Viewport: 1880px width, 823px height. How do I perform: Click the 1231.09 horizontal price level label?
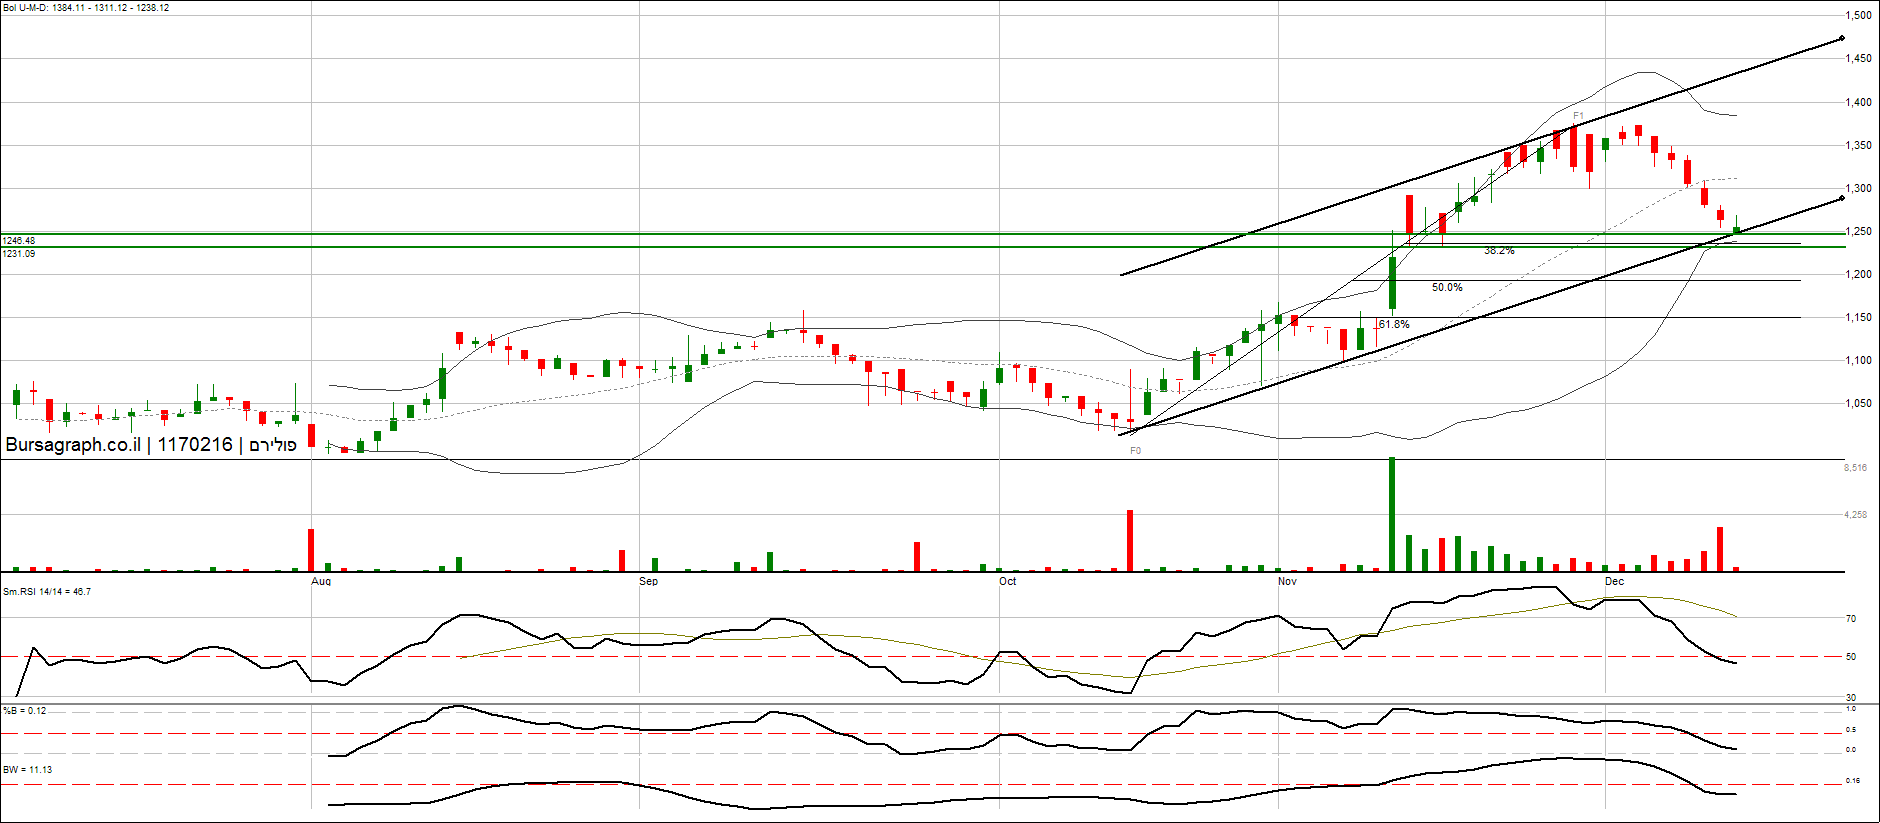[x=19, y=254]
